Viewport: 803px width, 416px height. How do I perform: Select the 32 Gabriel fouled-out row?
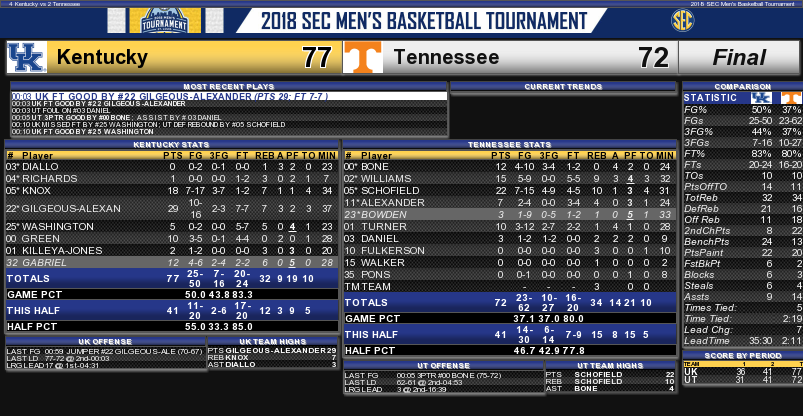[x=172, y=262]
